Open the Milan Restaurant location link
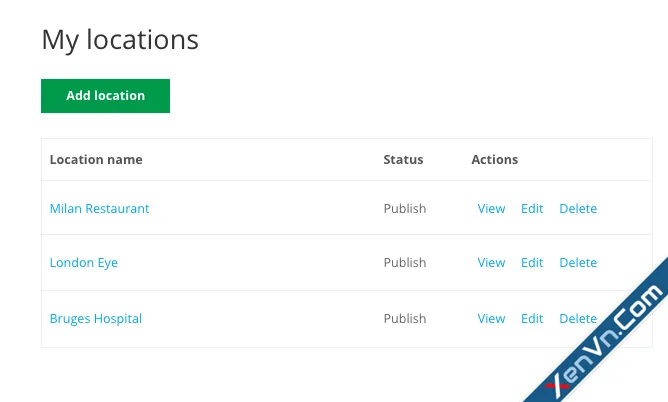The height and width of the screenshot is (402, 668). (x=99, y=209)
